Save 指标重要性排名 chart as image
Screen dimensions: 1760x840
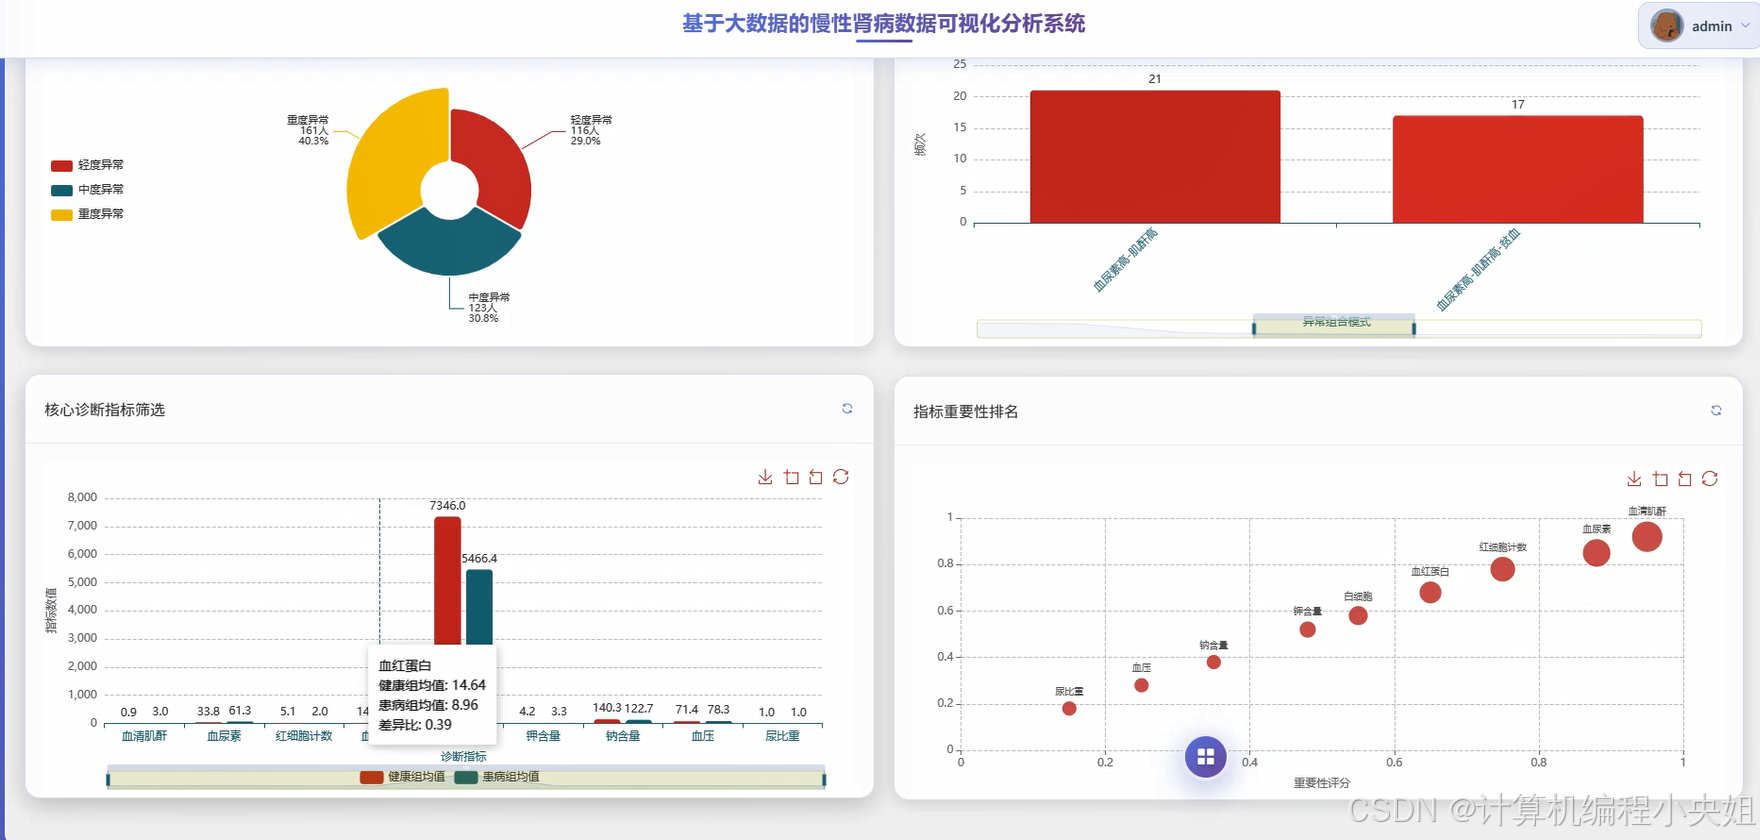point(1634,479)
